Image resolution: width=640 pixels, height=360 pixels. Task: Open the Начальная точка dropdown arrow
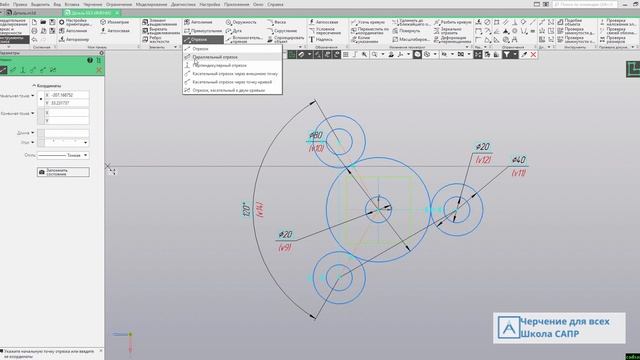click(33, 96)
